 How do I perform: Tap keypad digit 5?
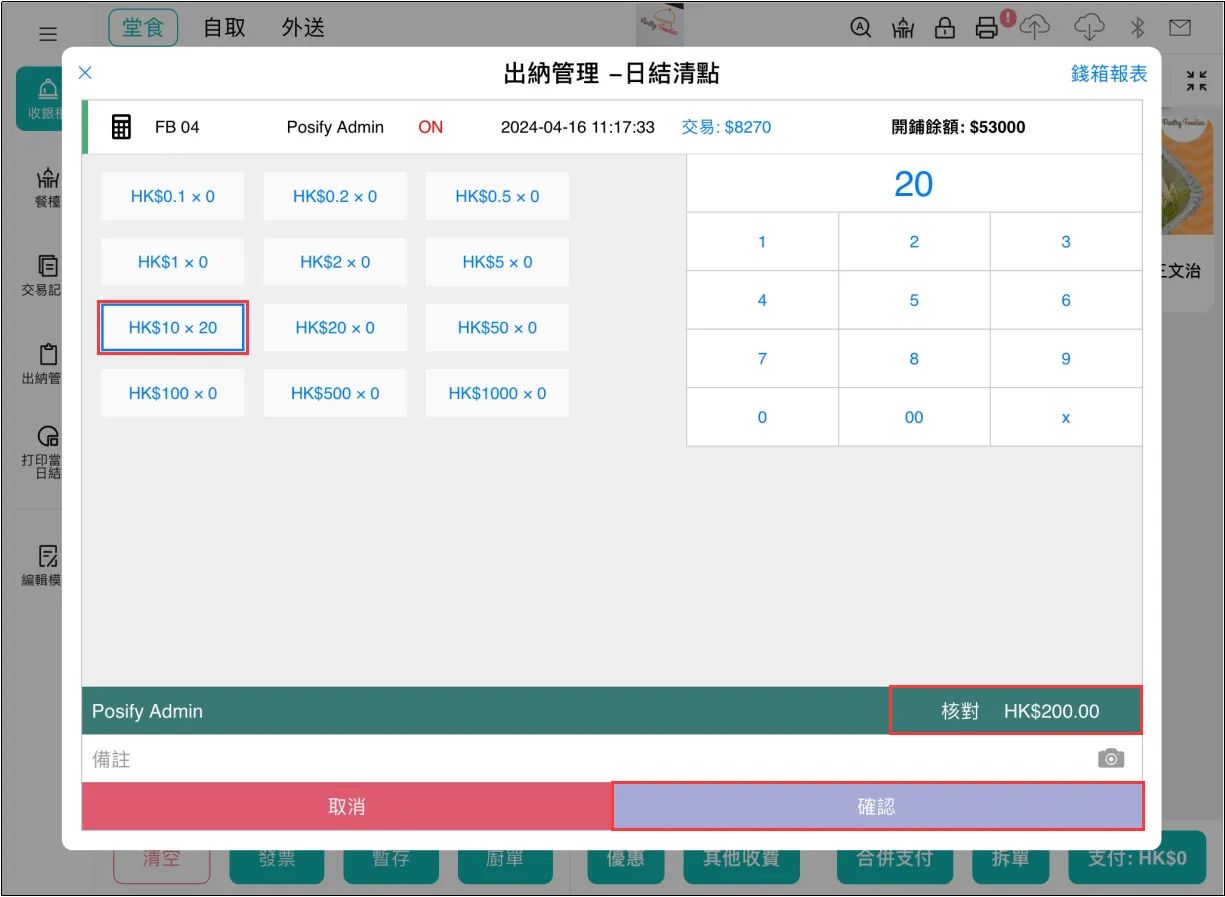[913, 300]
